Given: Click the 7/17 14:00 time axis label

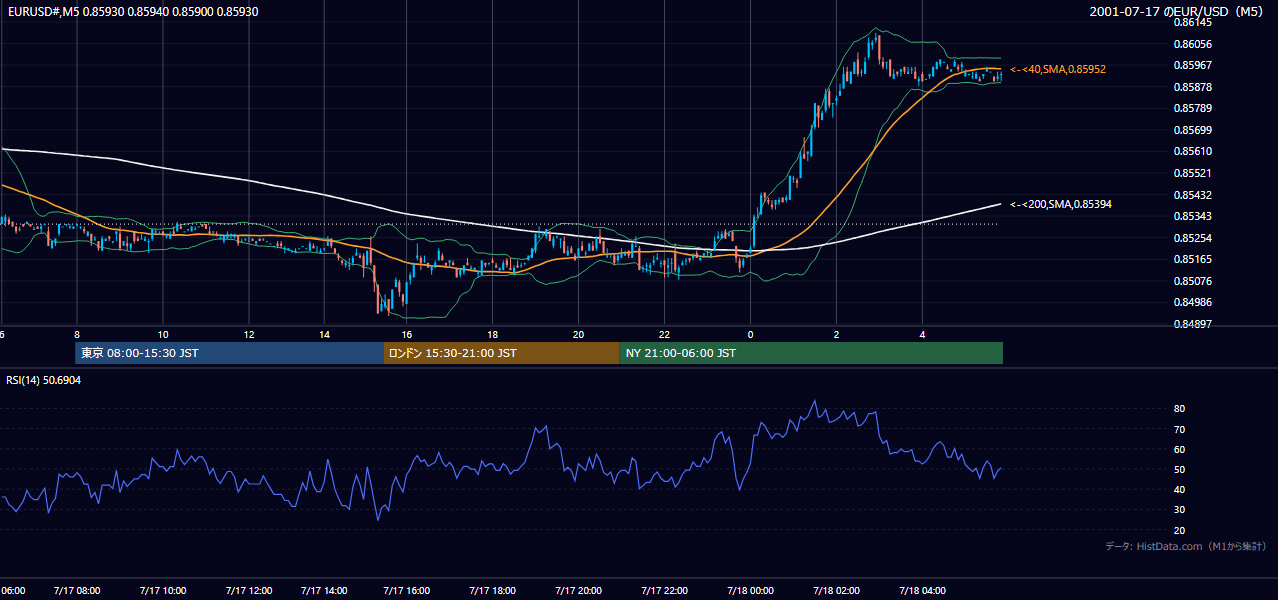Looking at the screenshot, I should pos(322,590).
